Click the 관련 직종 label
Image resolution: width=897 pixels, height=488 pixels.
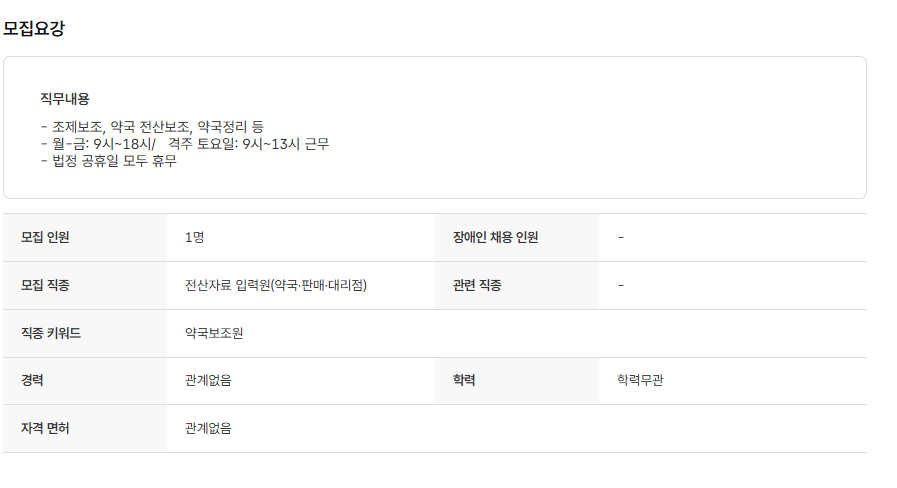(x=477, y=285)
